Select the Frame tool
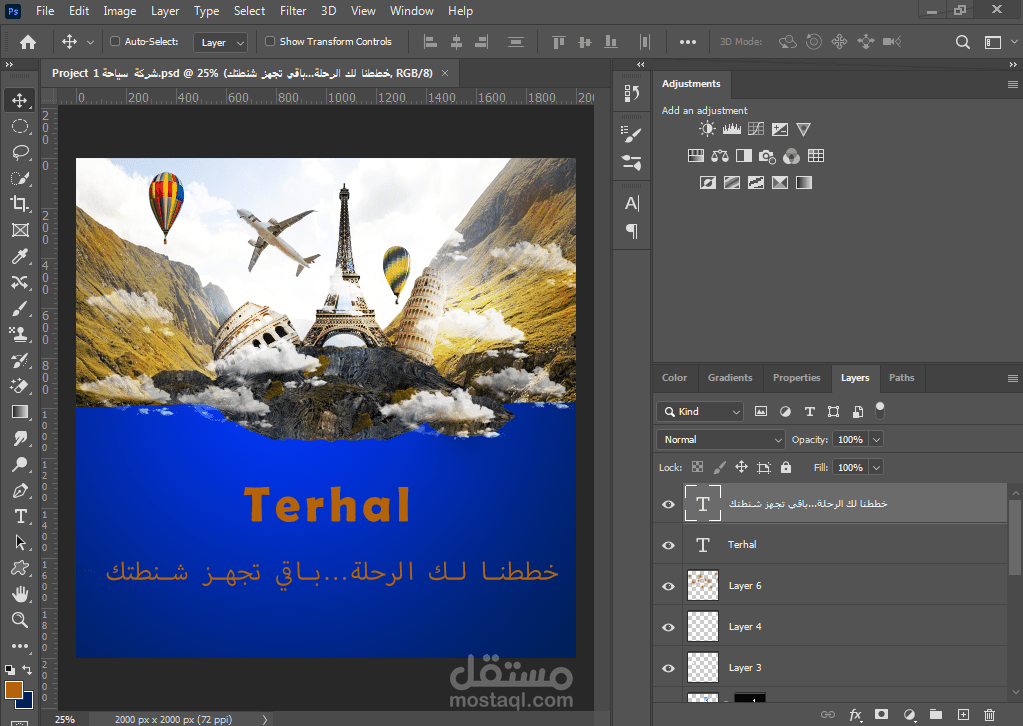Viewport: 1023px width, 726px height. pos(20,230)
